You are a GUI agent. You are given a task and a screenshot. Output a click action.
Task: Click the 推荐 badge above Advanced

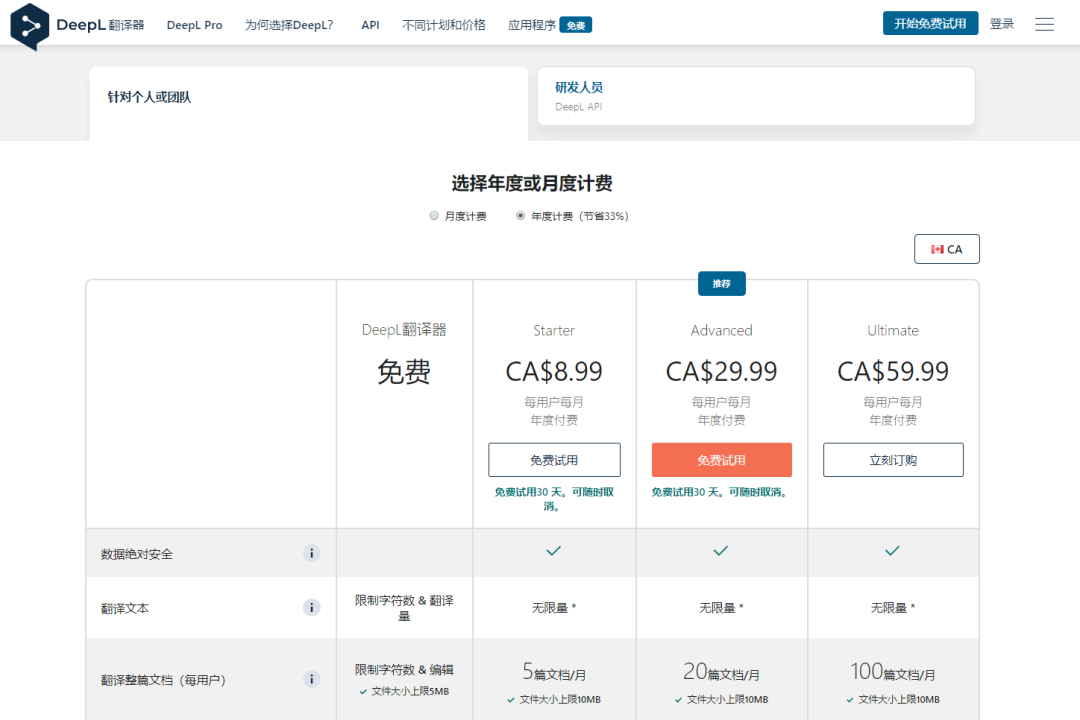[721, 284]
